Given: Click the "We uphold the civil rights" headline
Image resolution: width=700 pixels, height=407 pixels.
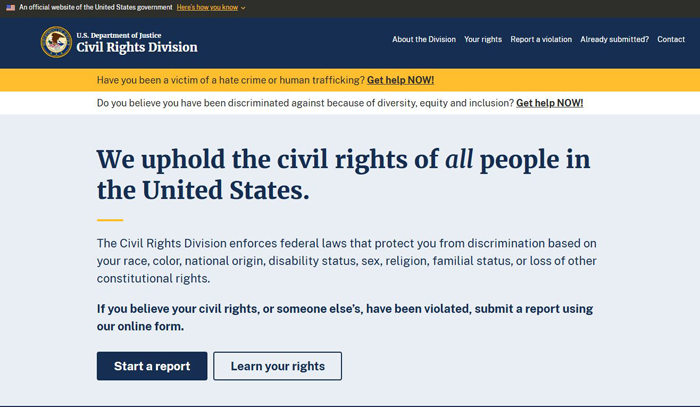Looking at the screenshot, I should tap(343, 174).
